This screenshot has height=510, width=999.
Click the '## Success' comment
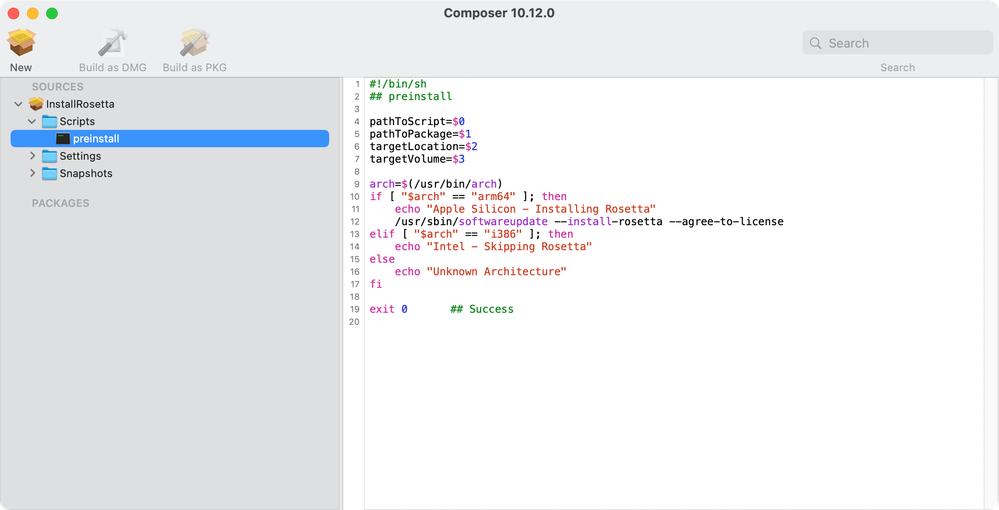(482, 309)
